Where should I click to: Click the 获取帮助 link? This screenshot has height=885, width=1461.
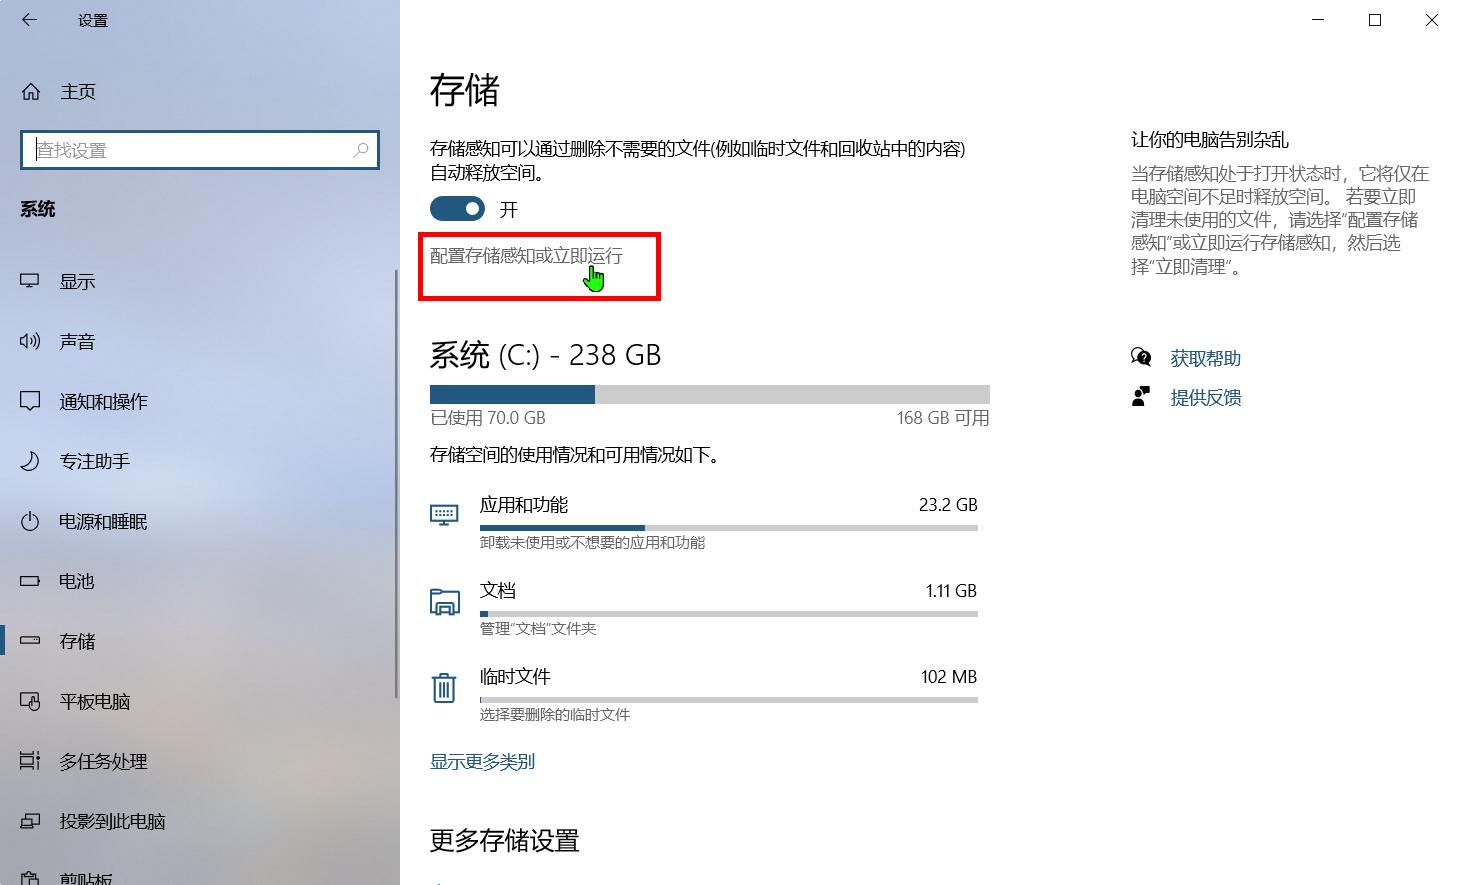pos(1204,357)
